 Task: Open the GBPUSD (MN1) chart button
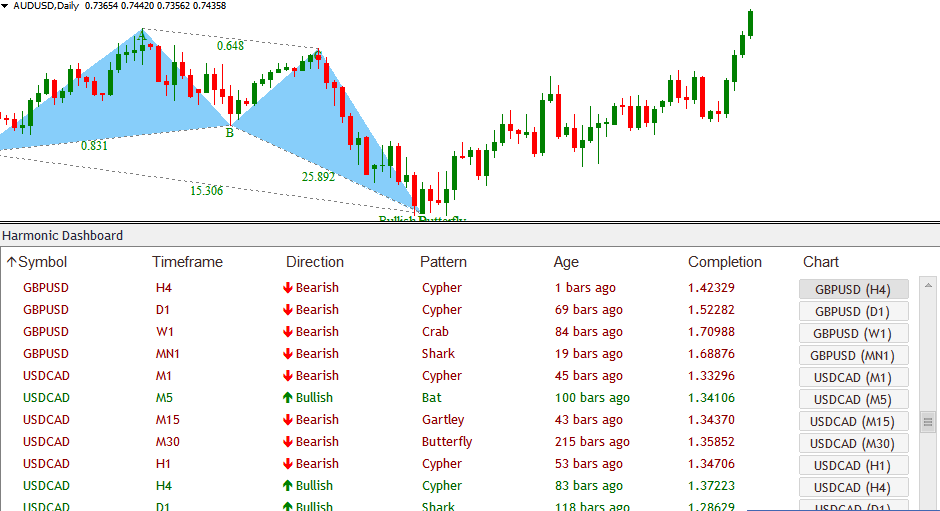click(x=853, y=355)
